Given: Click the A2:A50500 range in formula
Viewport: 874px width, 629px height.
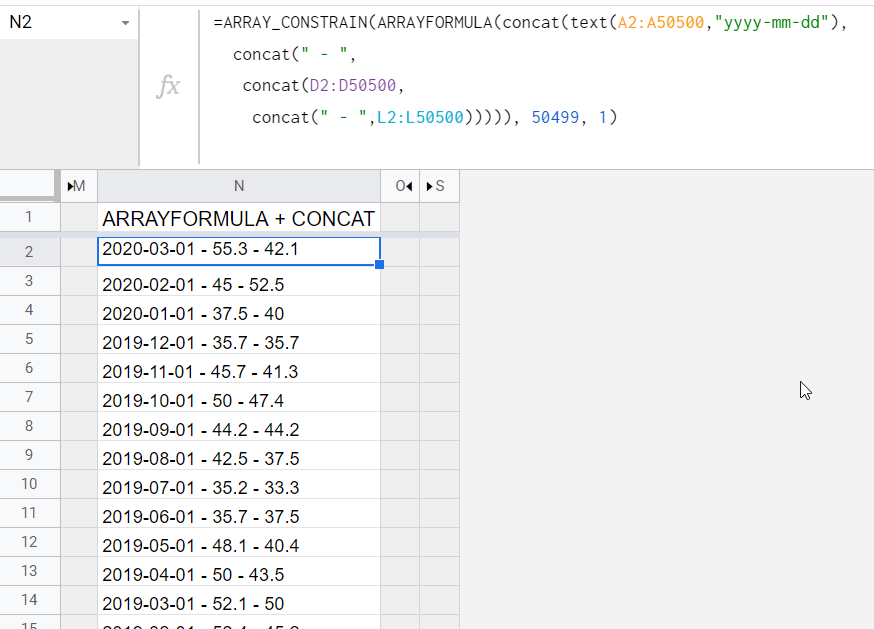Looking at the screenshot, I should pos(661,23).
